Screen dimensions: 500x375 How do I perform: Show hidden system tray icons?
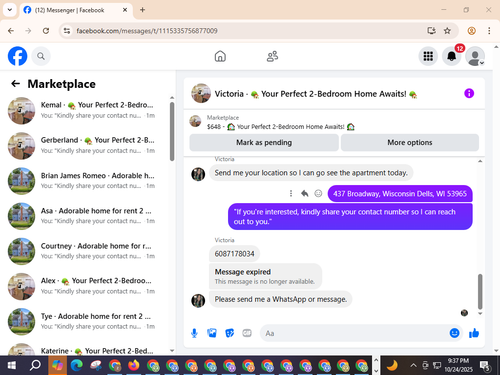(413, 365)
